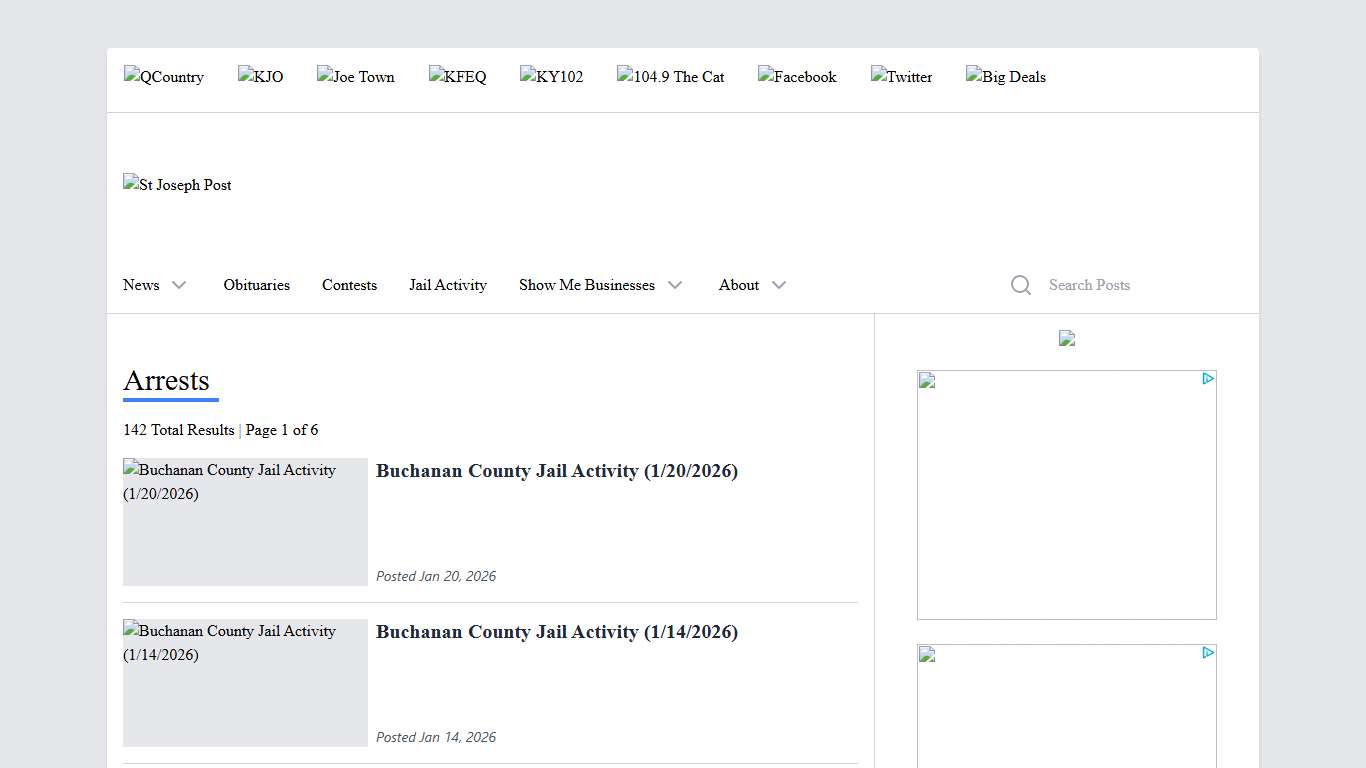The image size is (1366, 768).
Task: Visit the 104.9 The Cat icon
Action: [671, 77]
